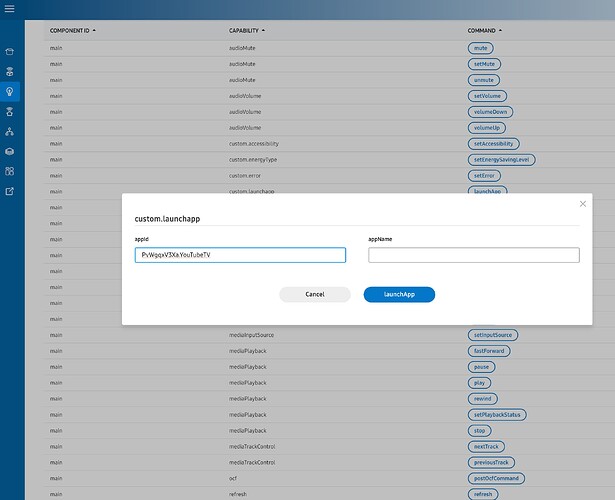Run the setMute command

pyautogui.click(x=484, y=64)
